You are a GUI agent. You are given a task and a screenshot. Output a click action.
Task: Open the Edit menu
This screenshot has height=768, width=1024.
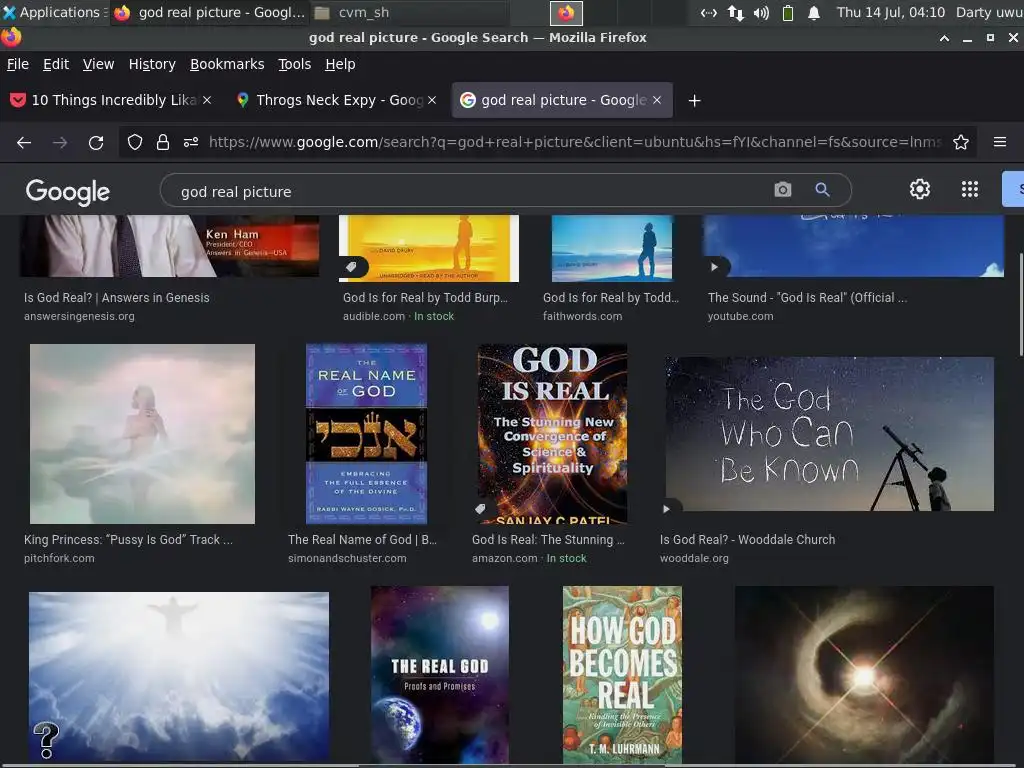[x=56, y=64]
